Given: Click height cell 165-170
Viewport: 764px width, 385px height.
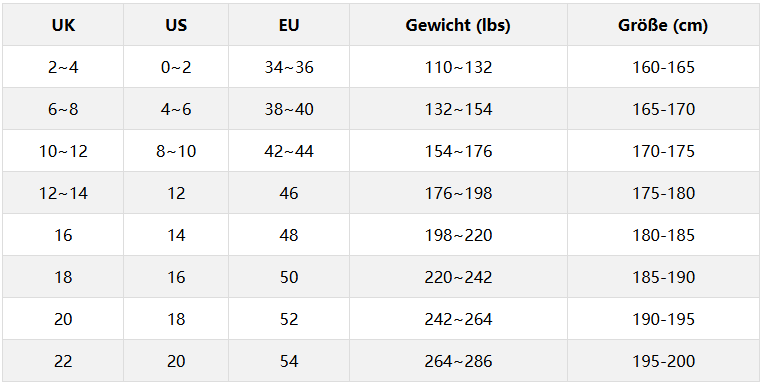Looking at the screenshot, I should (663, 109).
